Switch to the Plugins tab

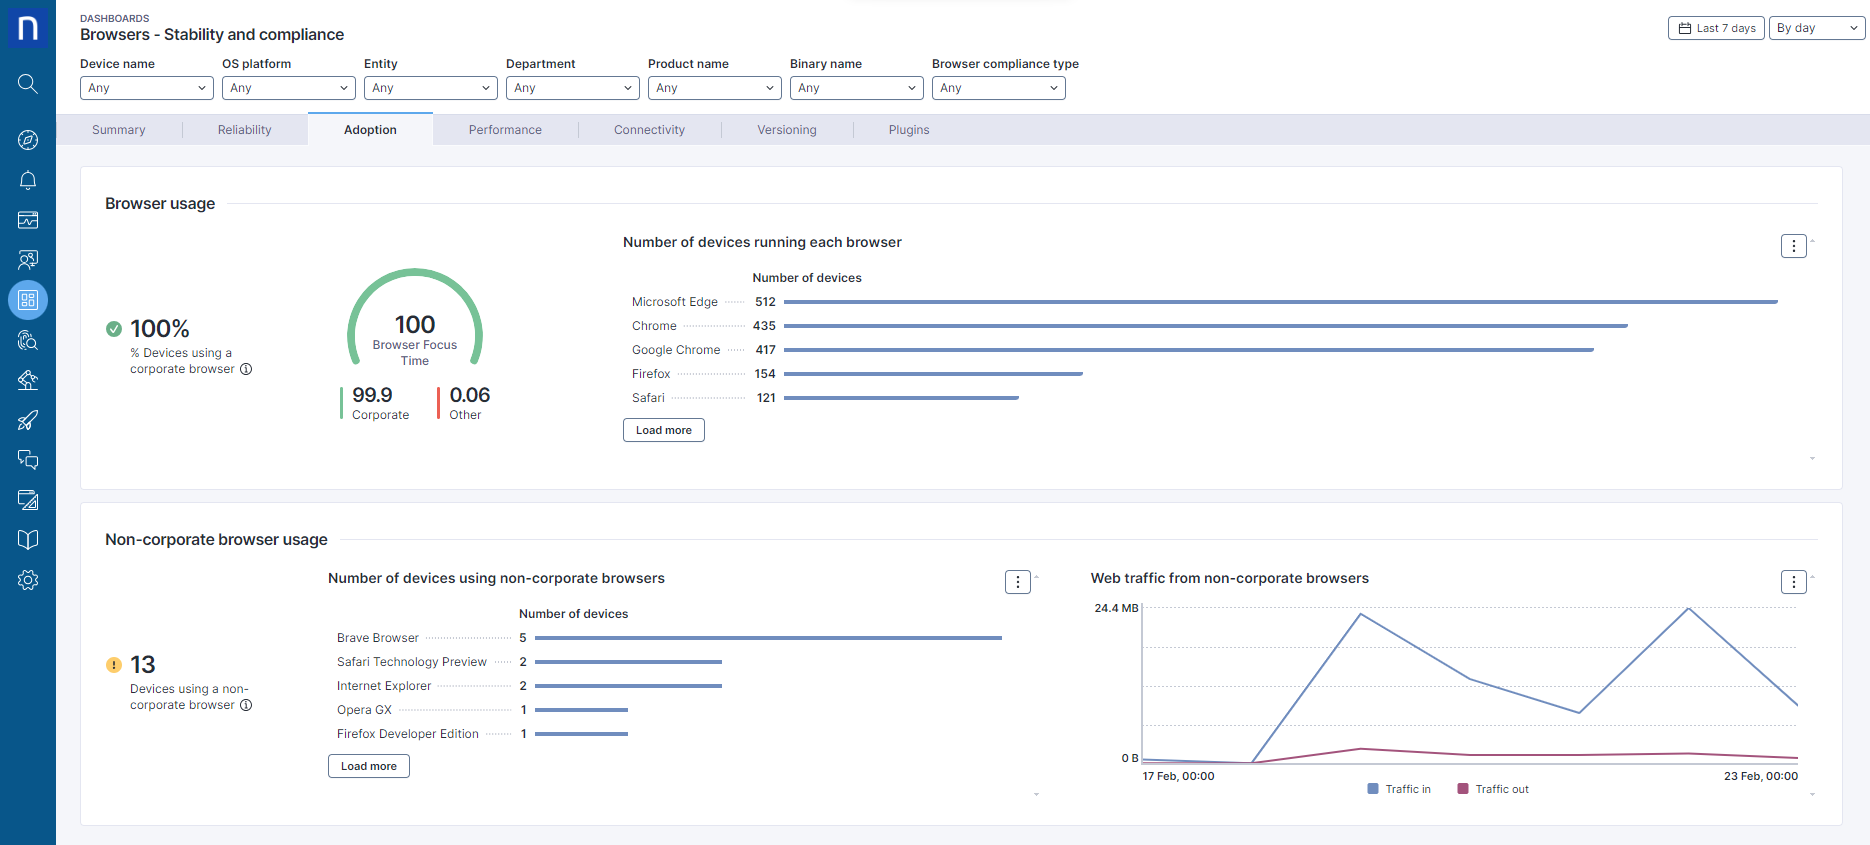point(909,130)
